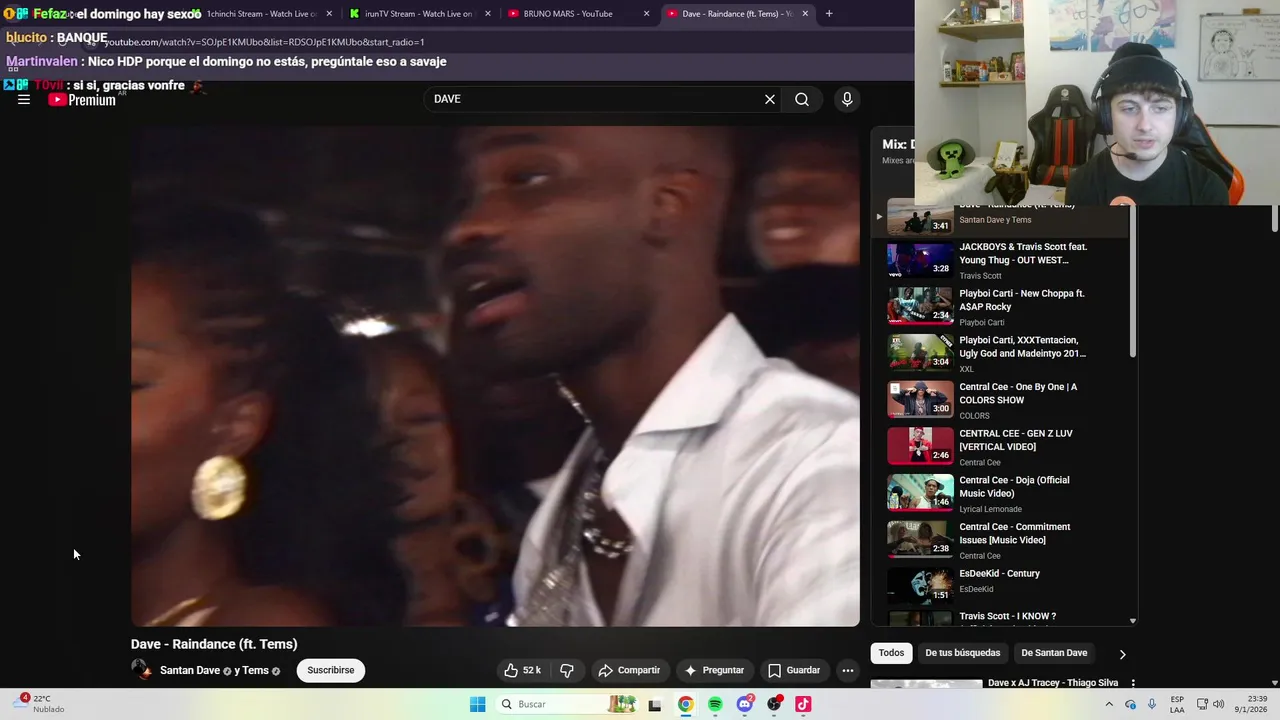Open Santan Dave y Tems in the mix list
Screen dimensions: 1280x720
click(x=1000, y=219)
